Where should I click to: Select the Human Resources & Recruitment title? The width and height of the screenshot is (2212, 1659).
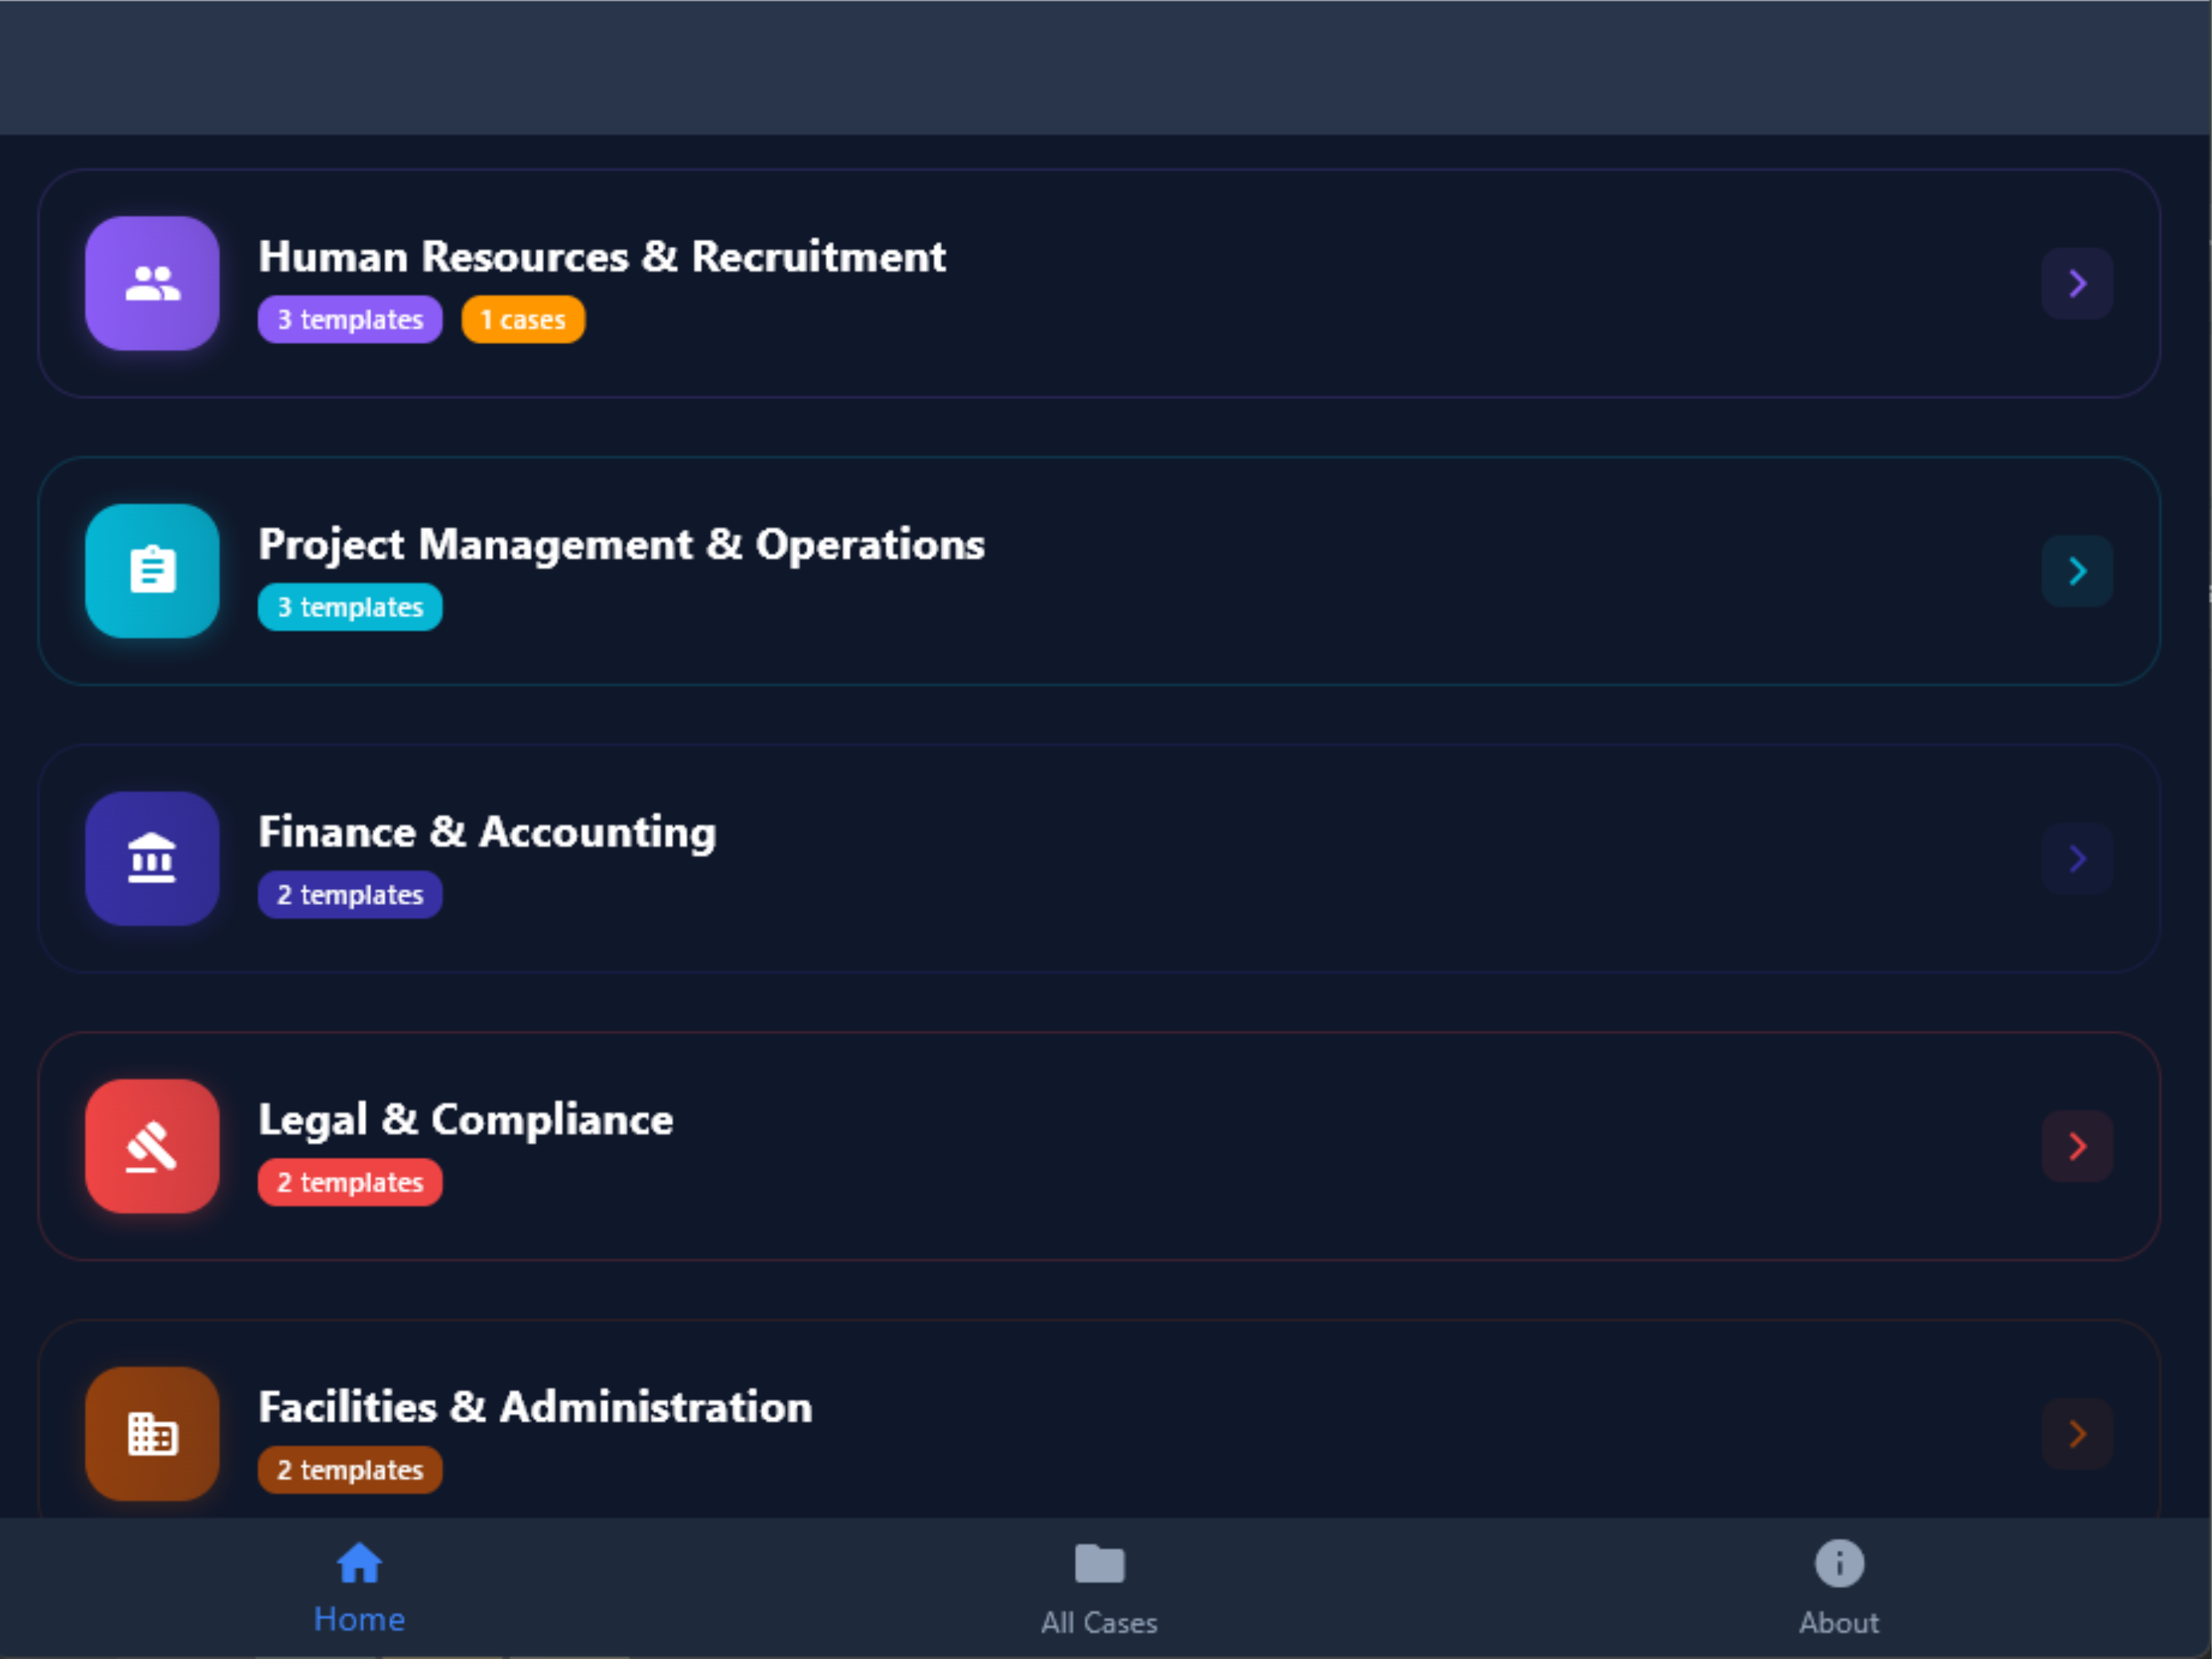coord(602,256)
